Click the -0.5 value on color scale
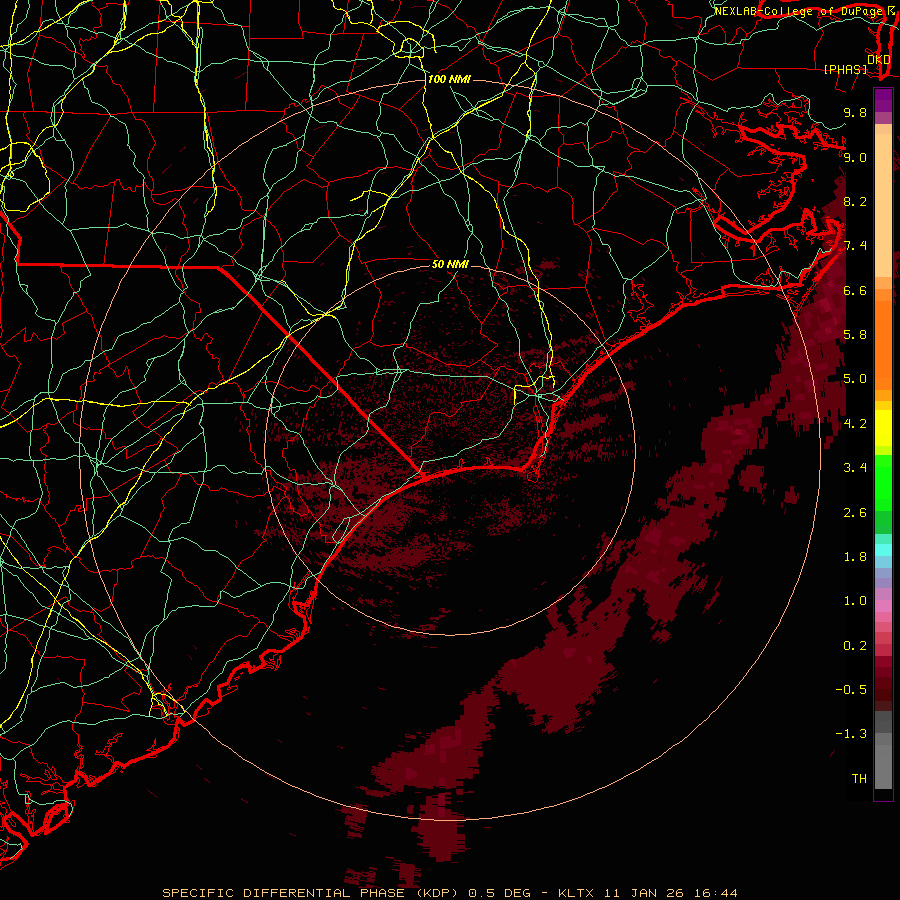 coord(851,690)
